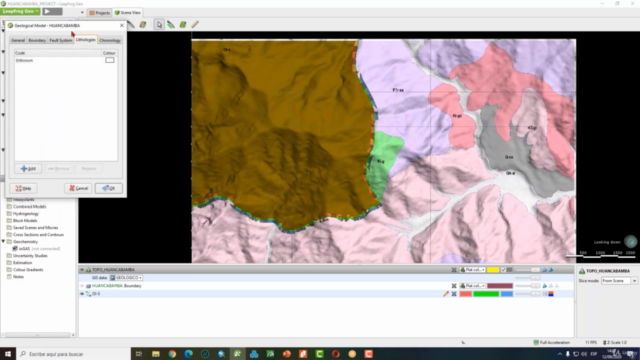The height and width of the screenshot is (360, 640).
Task: Open the small dropdown arrow before Projects tab
Action: 82,13
